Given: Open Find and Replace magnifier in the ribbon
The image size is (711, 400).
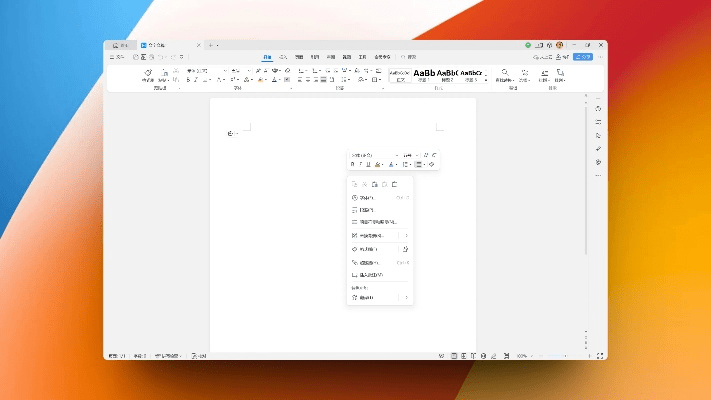Looking at the screenshot, I should click(505, 73).
